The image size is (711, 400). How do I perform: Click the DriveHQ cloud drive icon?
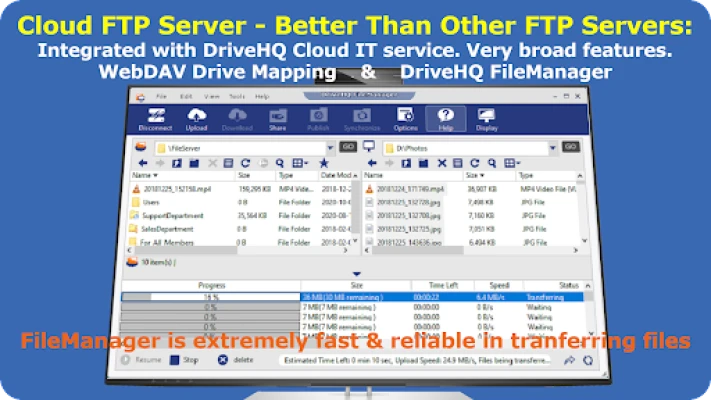coord(141,147)
